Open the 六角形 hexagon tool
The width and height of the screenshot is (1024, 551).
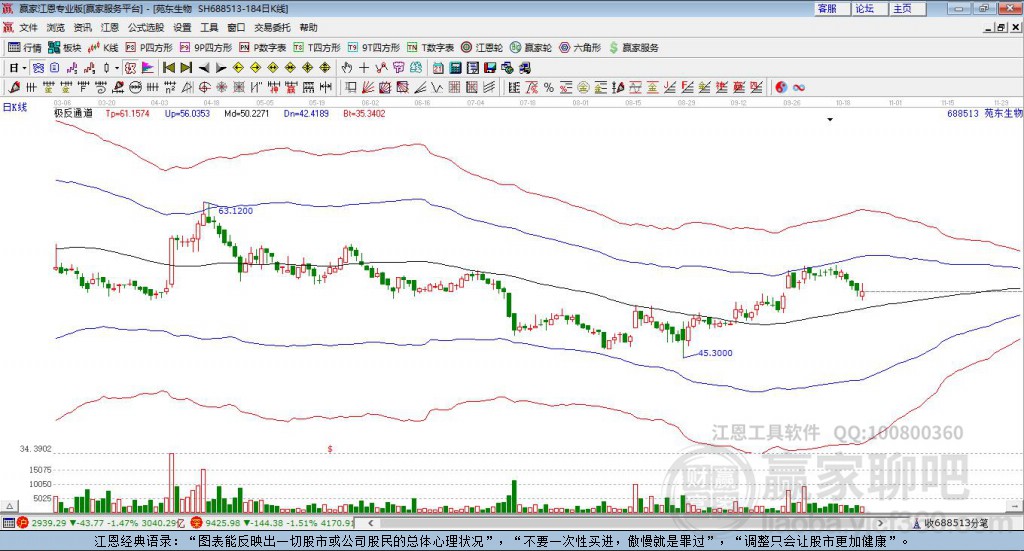pos(580,48)
